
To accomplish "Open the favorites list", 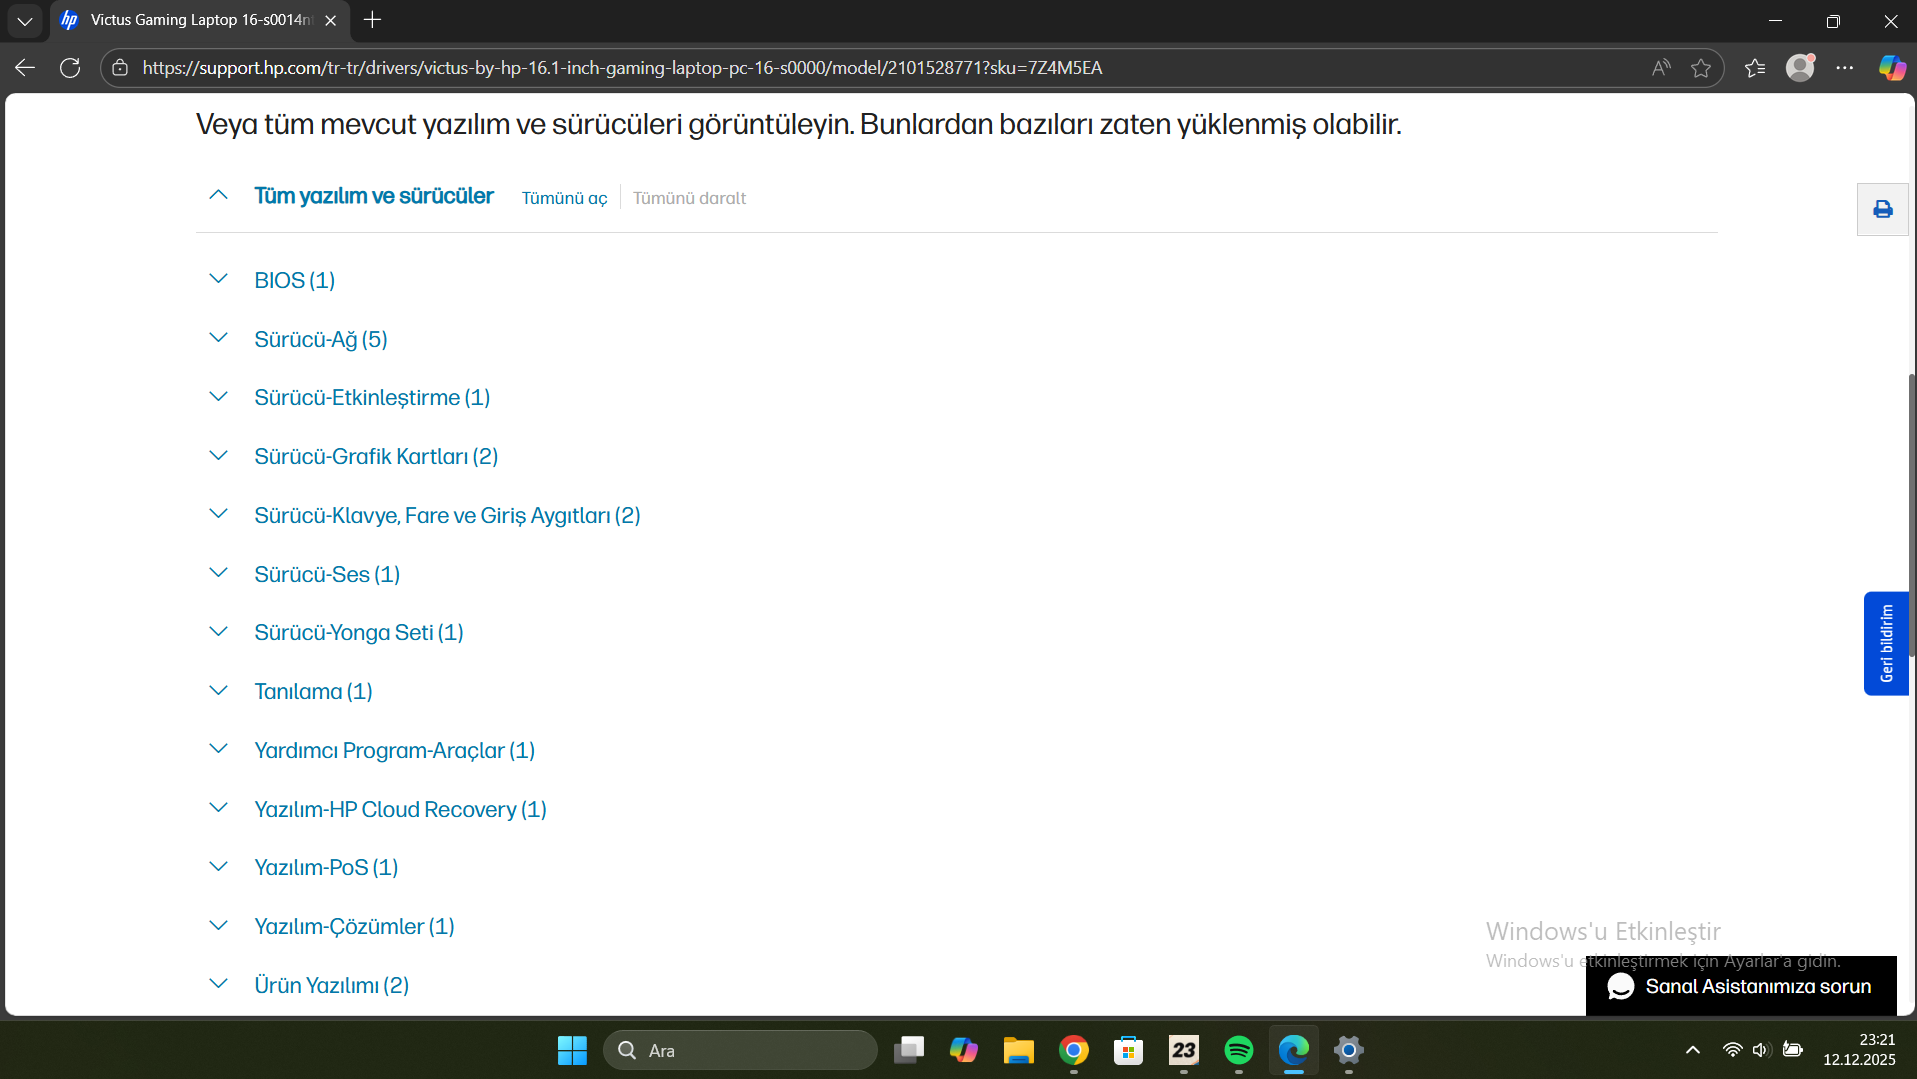I will (x=1755, y=68).
